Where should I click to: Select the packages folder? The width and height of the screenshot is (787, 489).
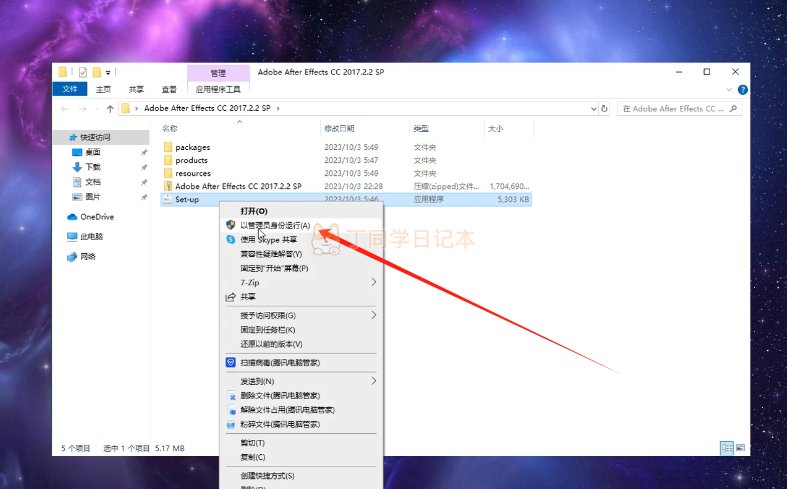[193, 147]
